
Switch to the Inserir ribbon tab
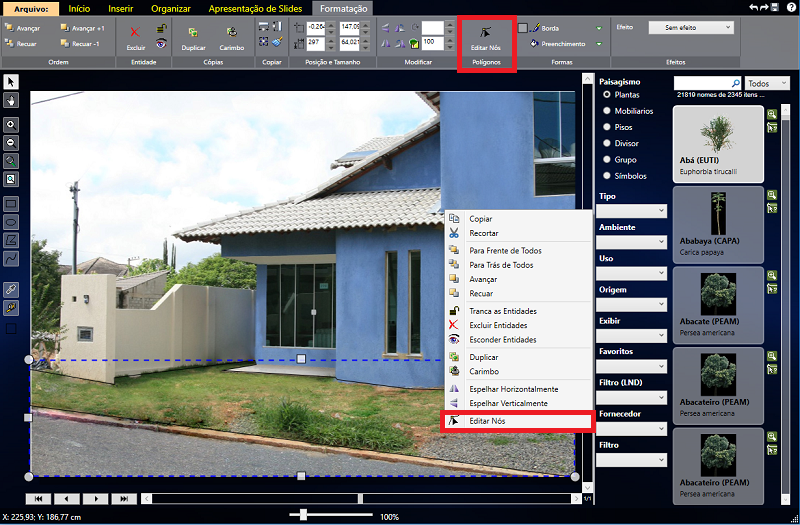tap(120, 8)
